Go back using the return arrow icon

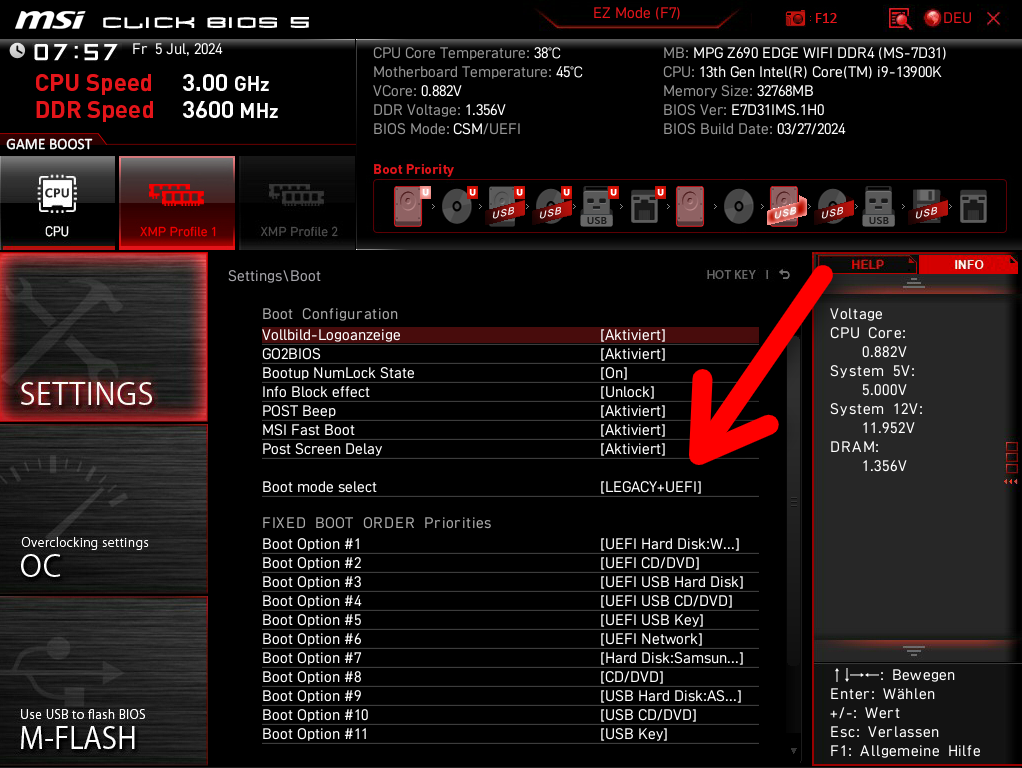(x=785, y=274)
